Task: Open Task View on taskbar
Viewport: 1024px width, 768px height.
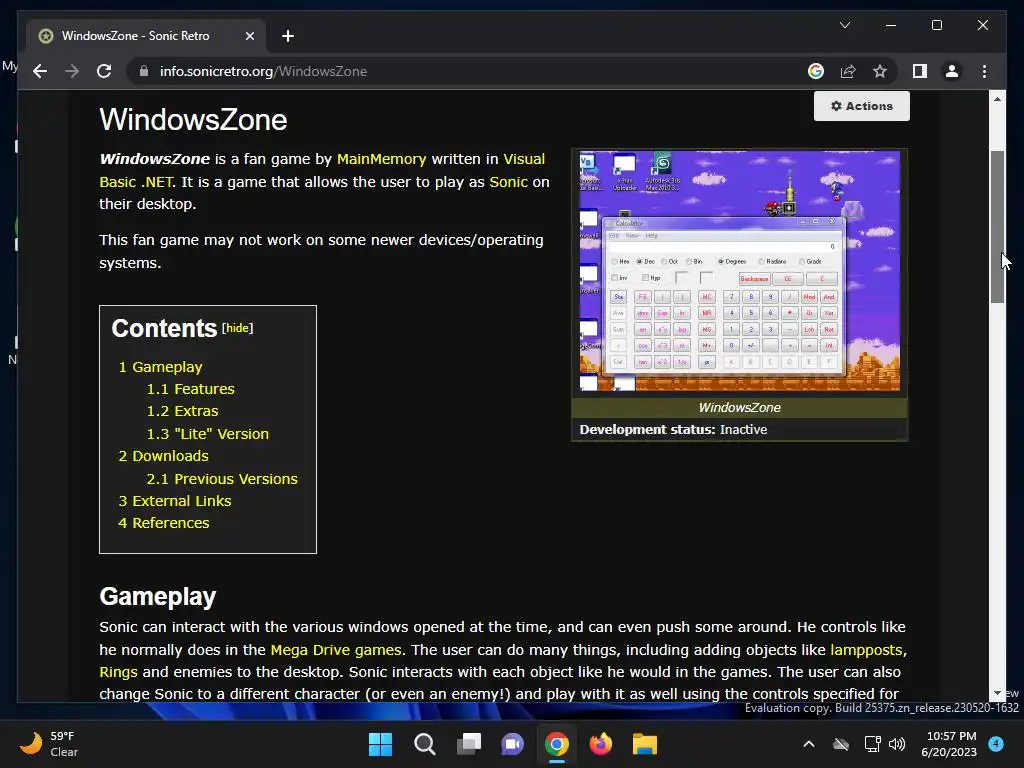Action: coord(469,744)
